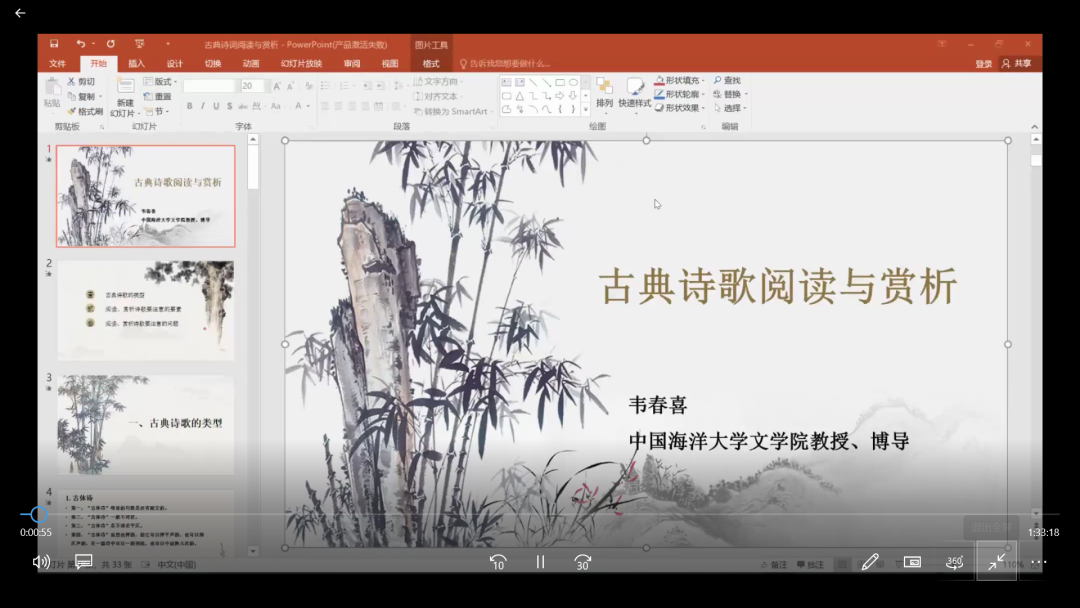Open Shape Fill (形状填充) tool
Viewport: 1080px width, 608px height.
[678, 81]
